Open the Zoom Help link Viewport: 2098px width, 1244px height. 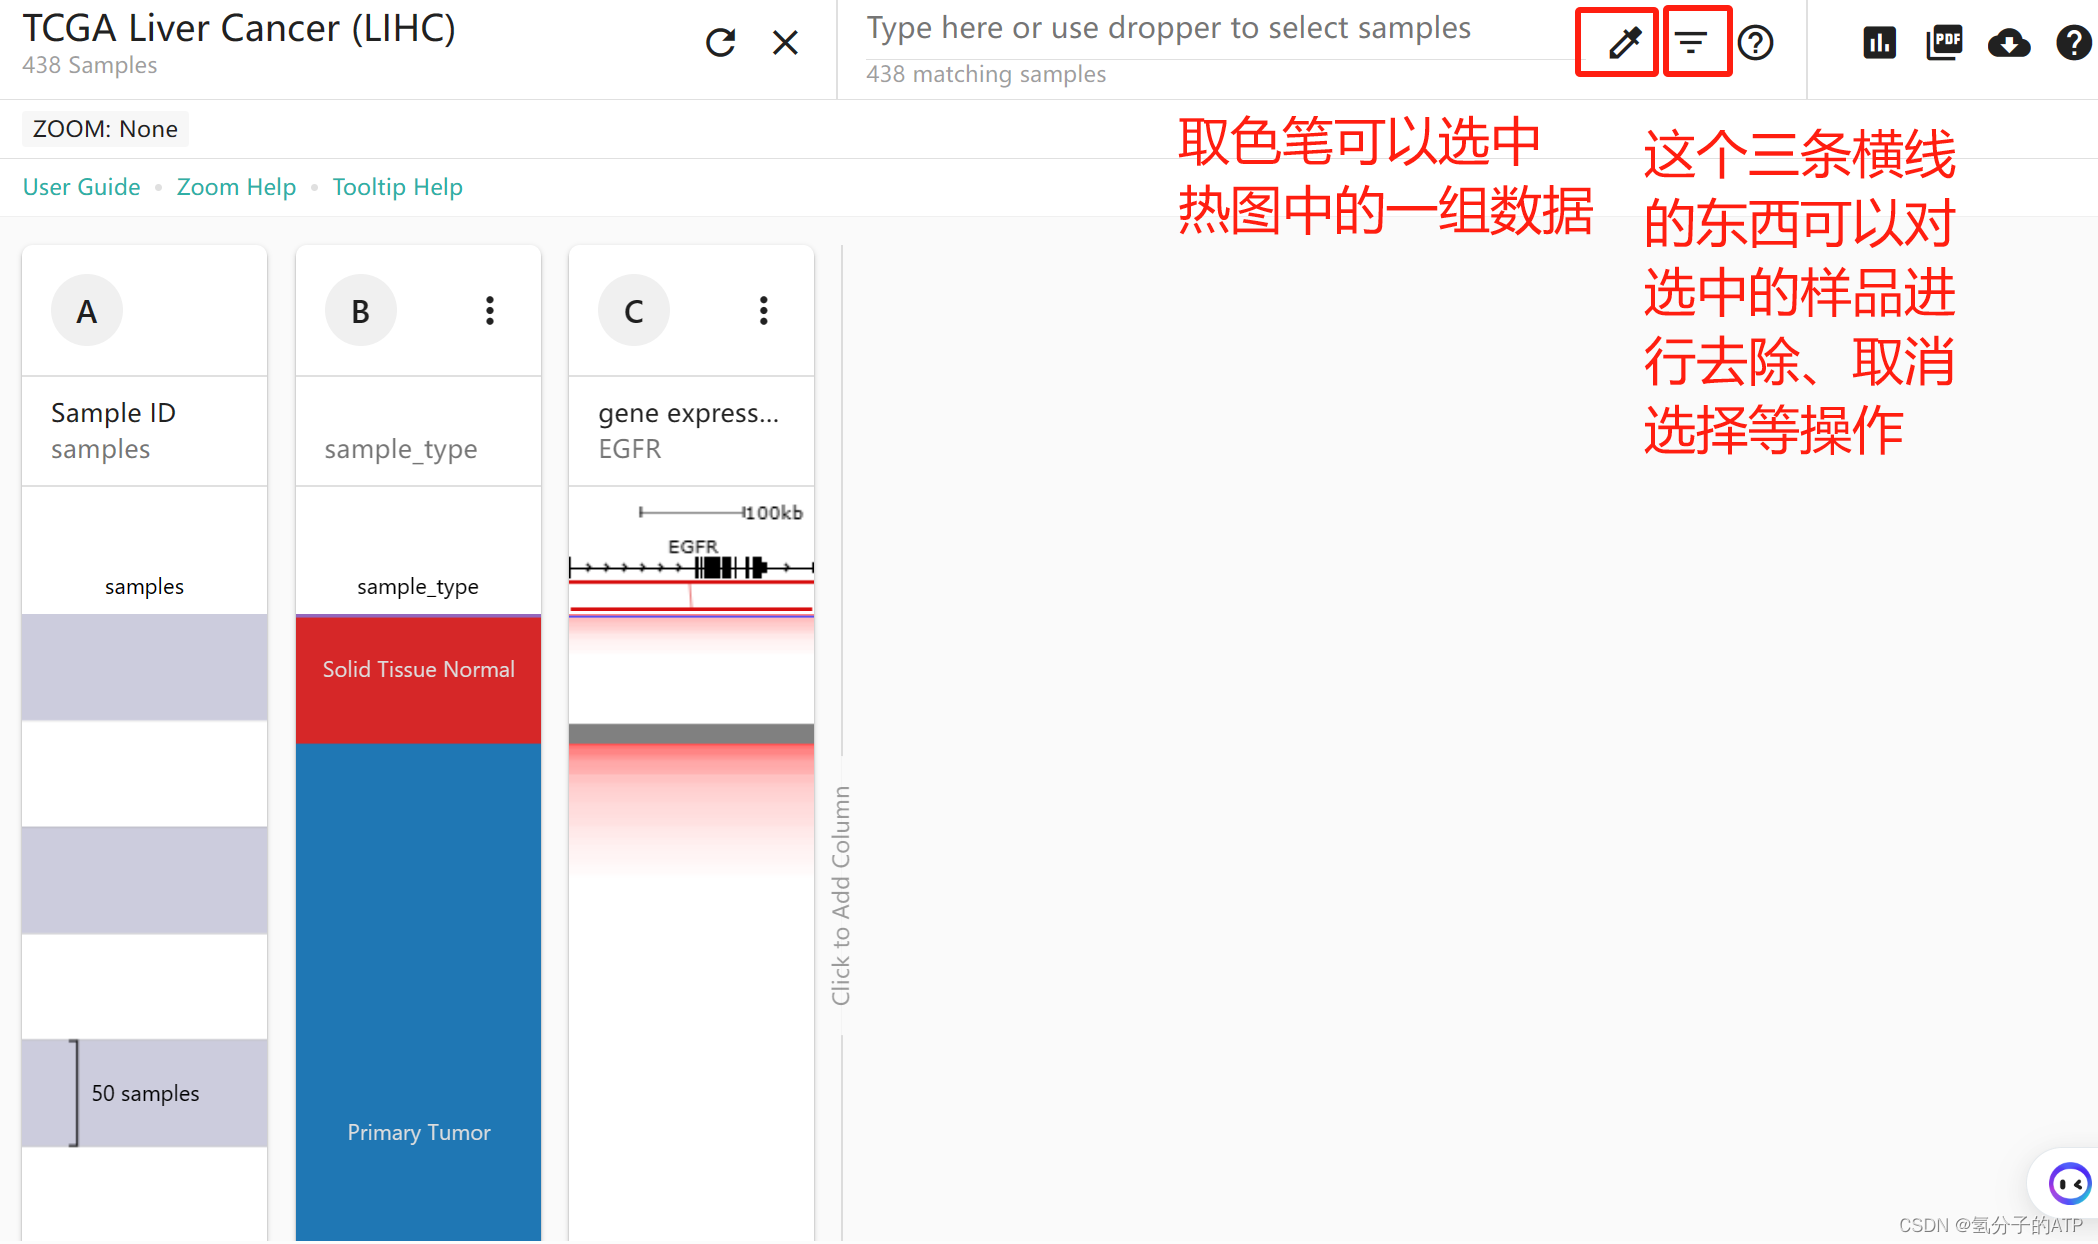pos(236,187)
